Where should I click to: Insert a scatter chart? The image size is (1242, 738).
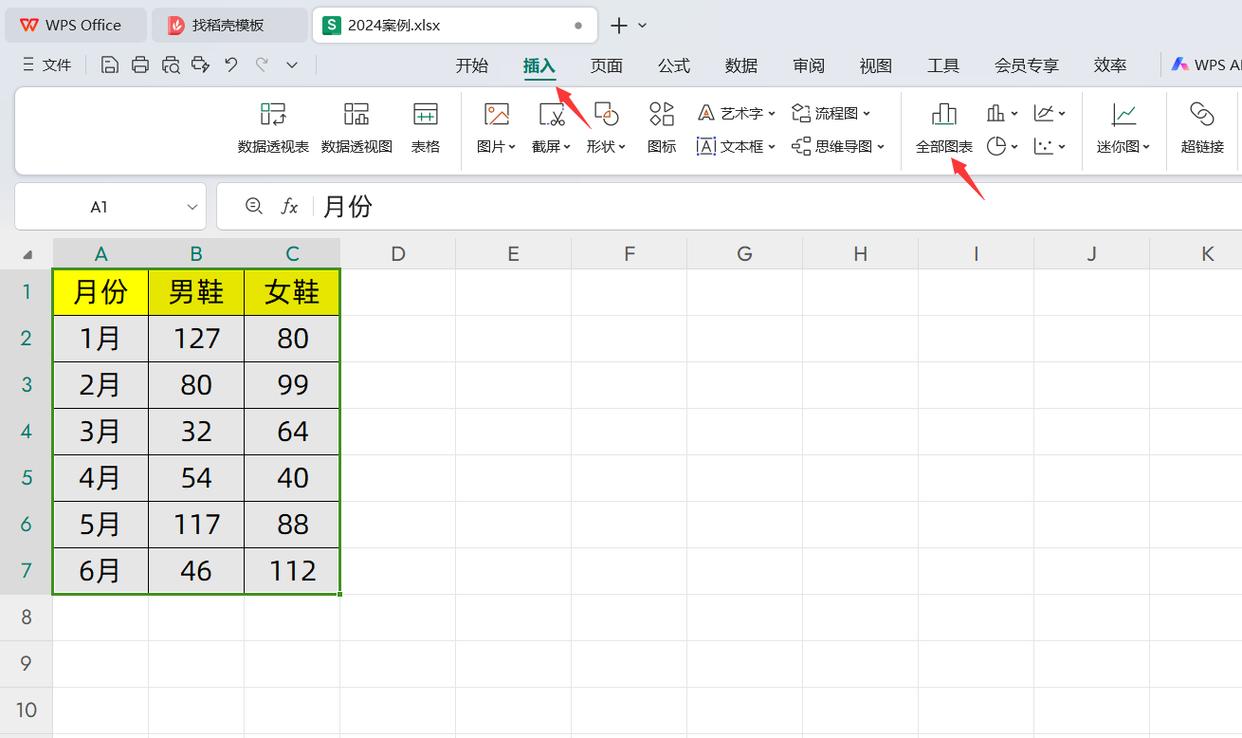click(x=1049, y=146)
